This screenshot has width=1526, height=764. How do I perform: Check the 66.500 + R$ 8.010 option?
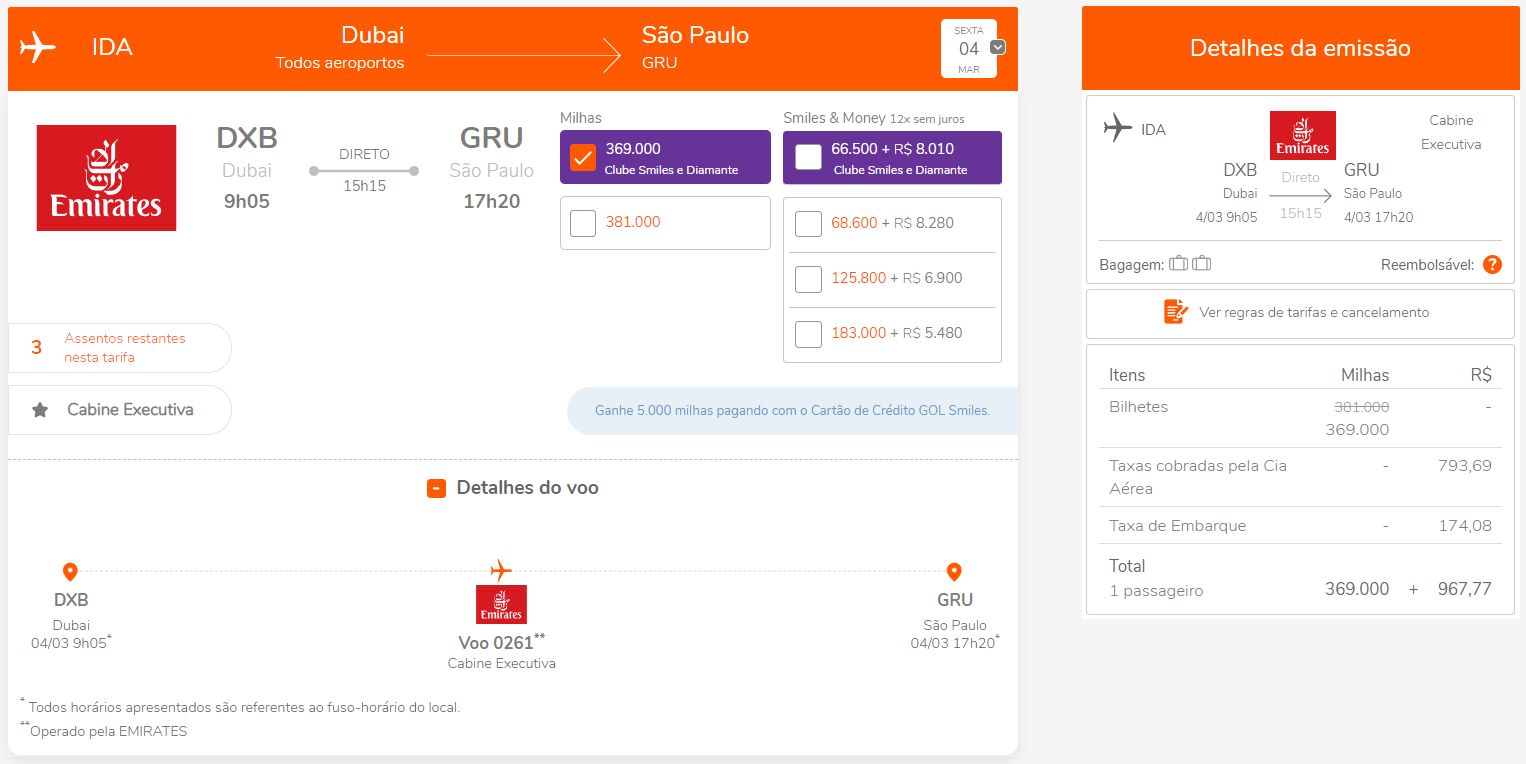pos(808,158)
